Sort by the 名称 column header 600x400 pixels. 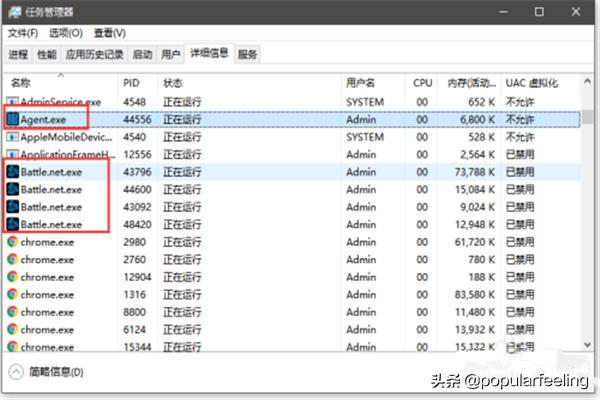point(60,83)
